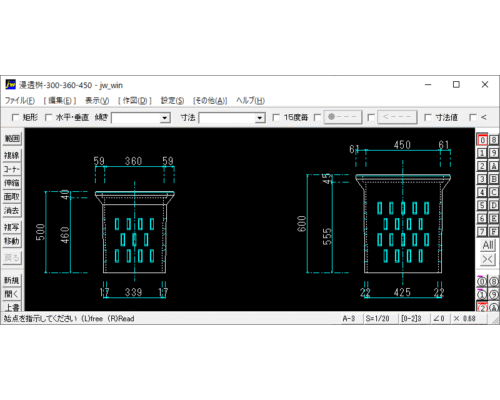Select layer E button
500x400 pixels.
coord(494,218)
